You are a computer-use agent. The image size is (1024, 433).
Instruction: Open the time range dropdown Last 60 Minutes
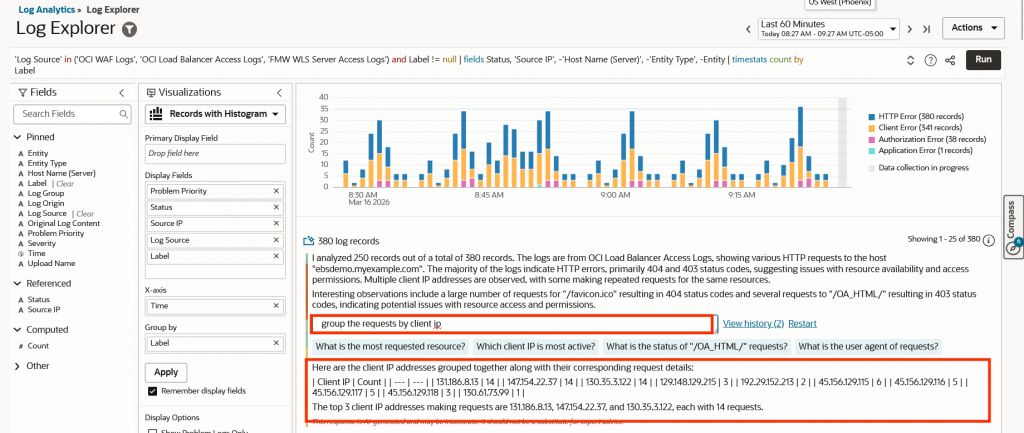tap(829, 29)
